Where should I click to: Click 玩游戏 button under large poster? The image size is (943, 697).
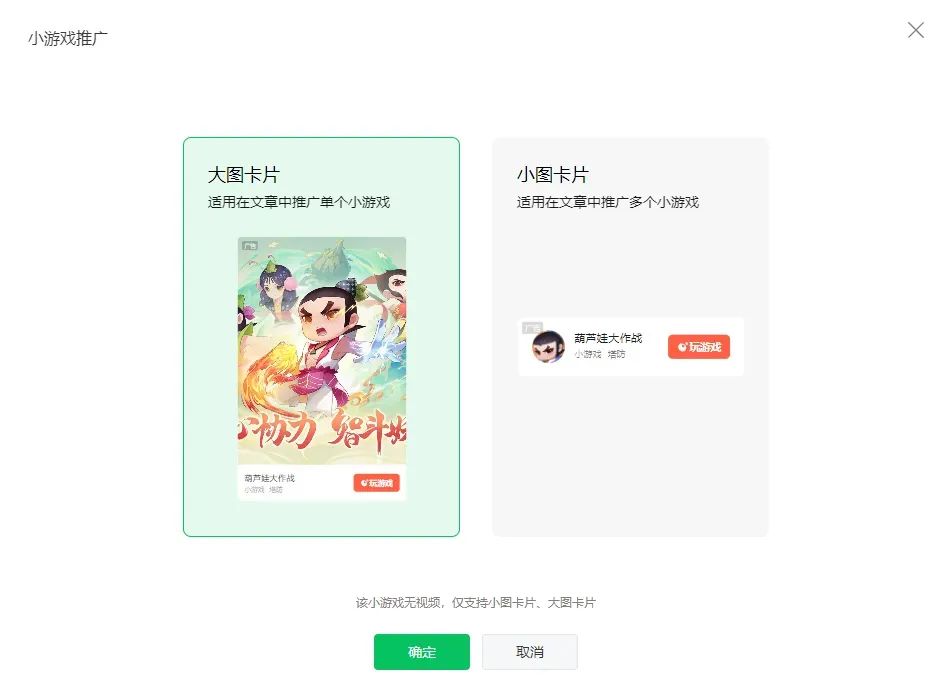click(x=376, y=483)
